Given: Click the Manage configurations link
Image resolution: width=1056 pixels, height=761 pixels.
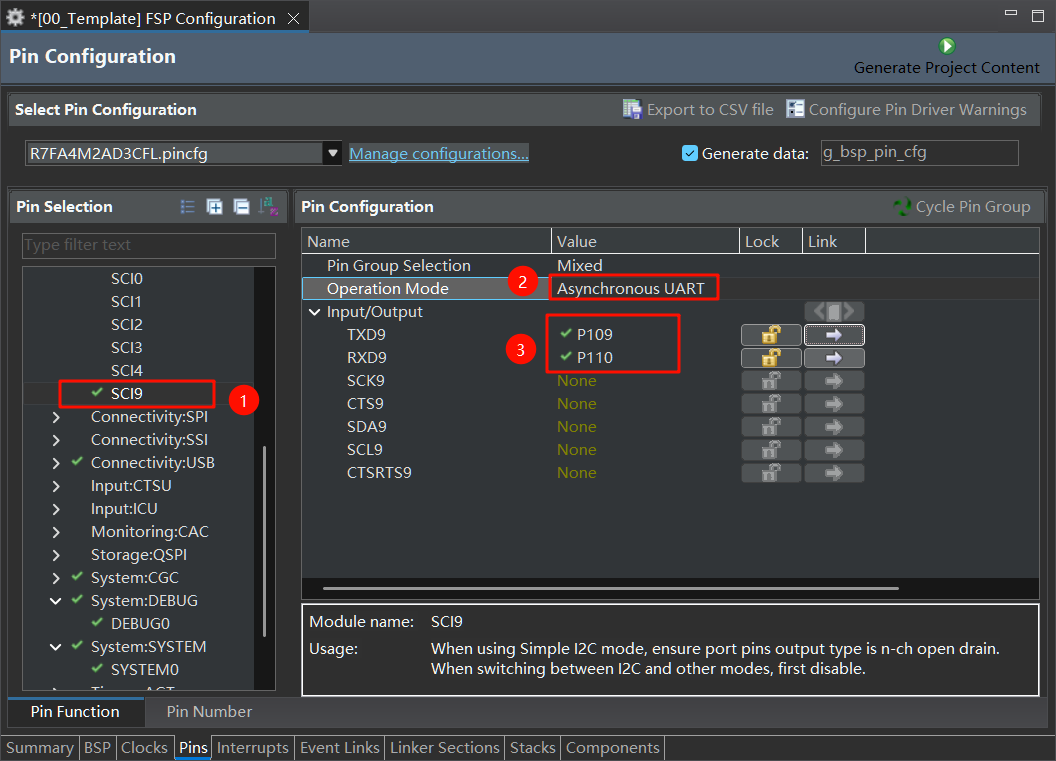Looking at the screenshot, I should tap(438, 154).
